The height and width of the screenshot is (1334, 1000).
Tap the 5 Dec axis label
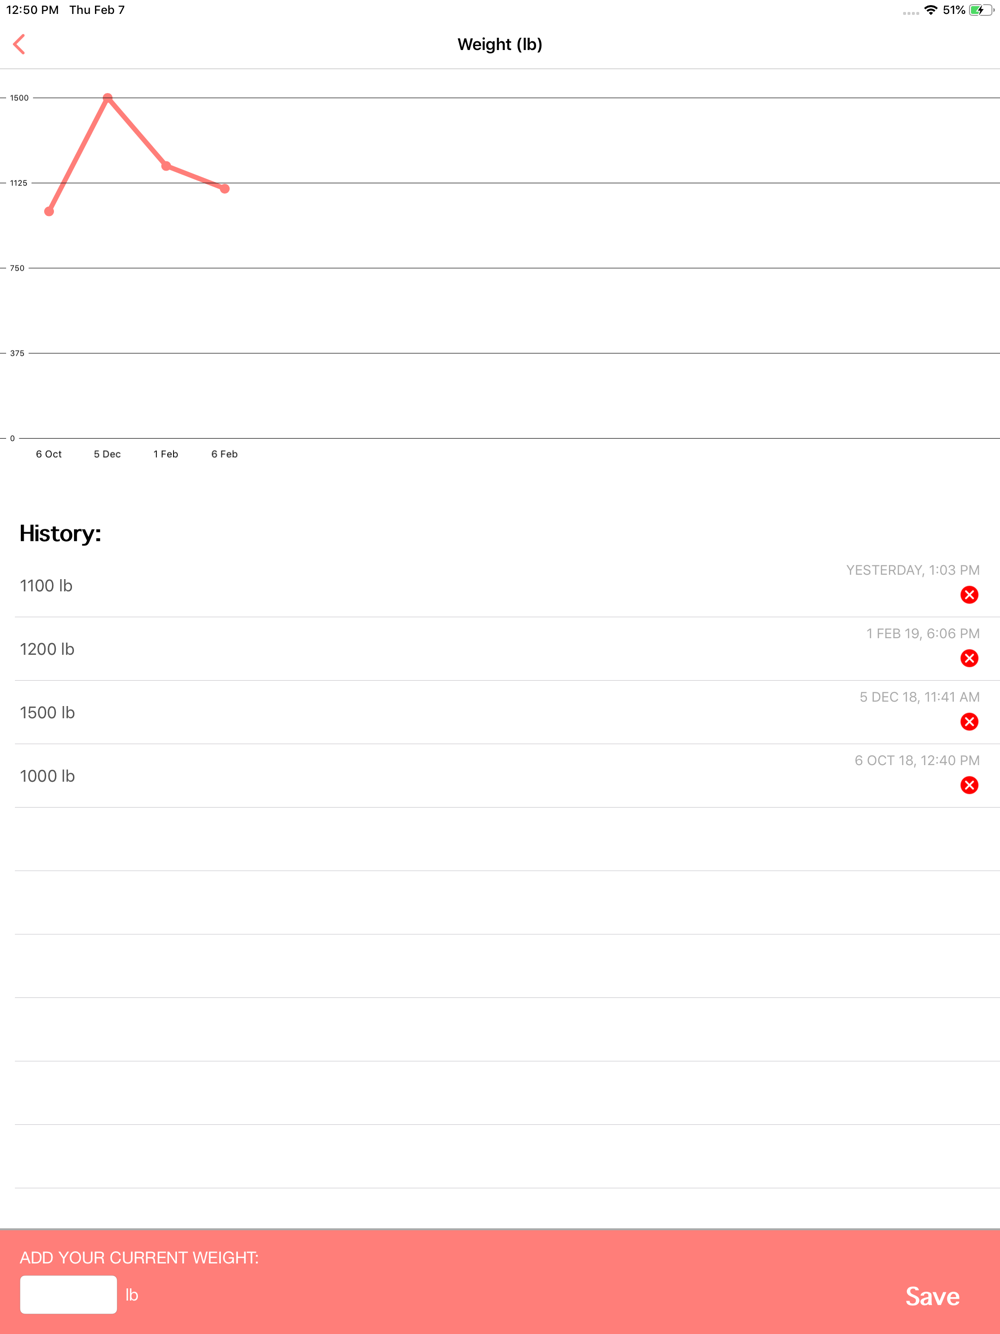pos(107,454)
